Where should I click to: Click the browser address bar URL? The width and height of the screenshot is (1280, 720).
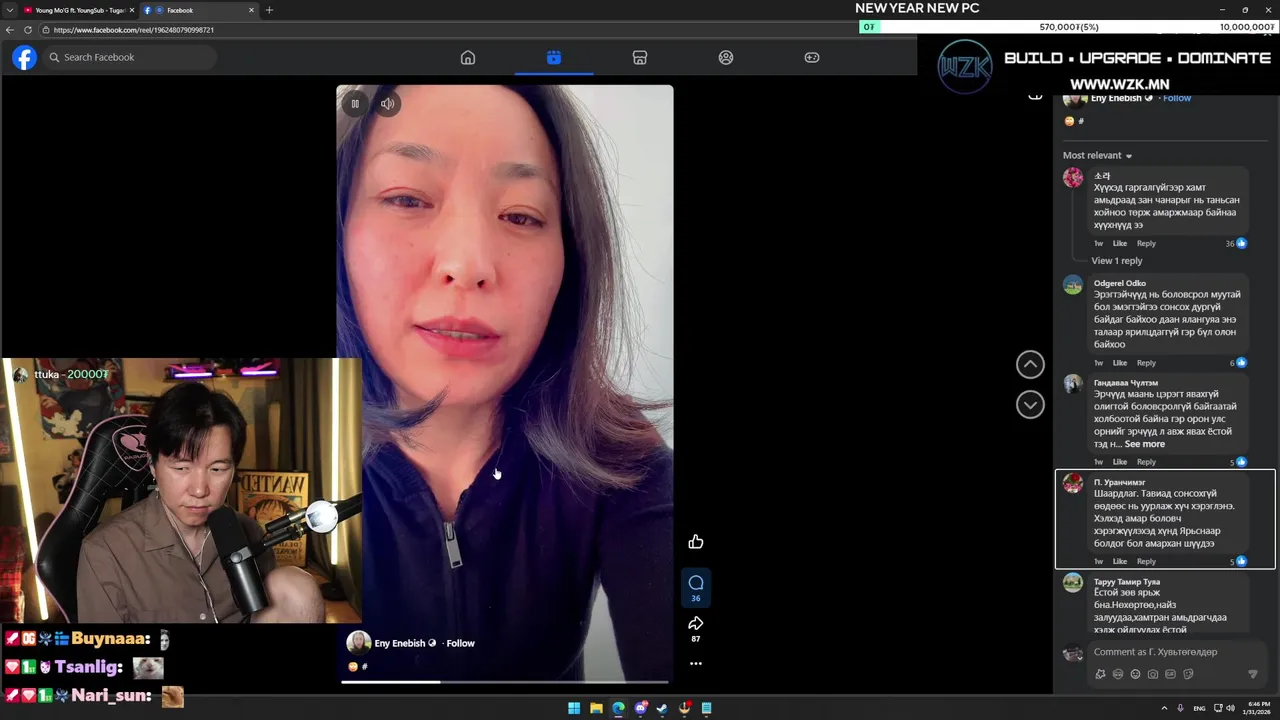[x=133, y=30]
